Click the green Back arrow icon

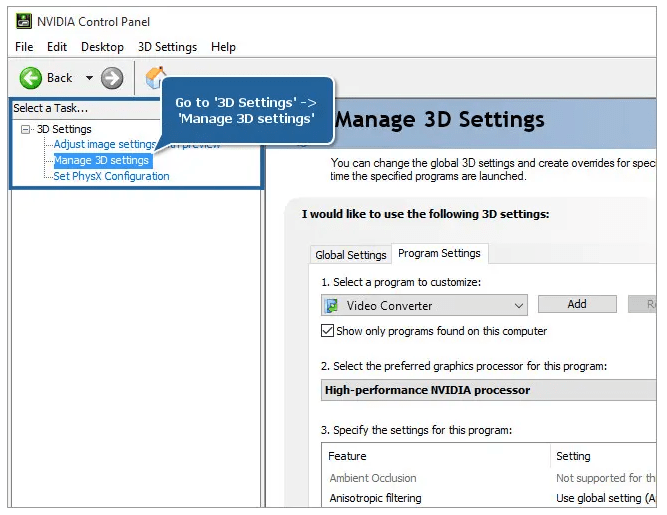31,78
